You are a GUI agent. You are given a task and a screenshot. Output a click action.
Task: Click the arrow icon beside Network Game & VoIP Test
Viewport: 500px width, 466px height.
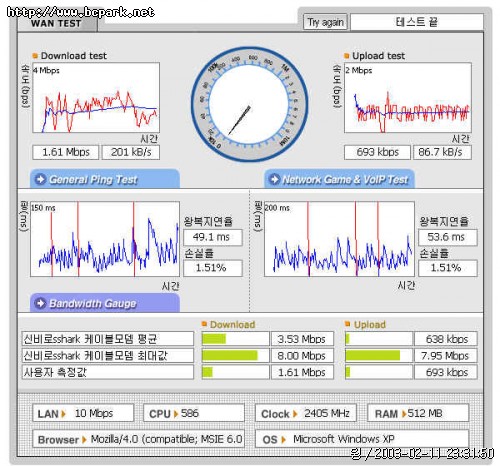pos(274,179)
